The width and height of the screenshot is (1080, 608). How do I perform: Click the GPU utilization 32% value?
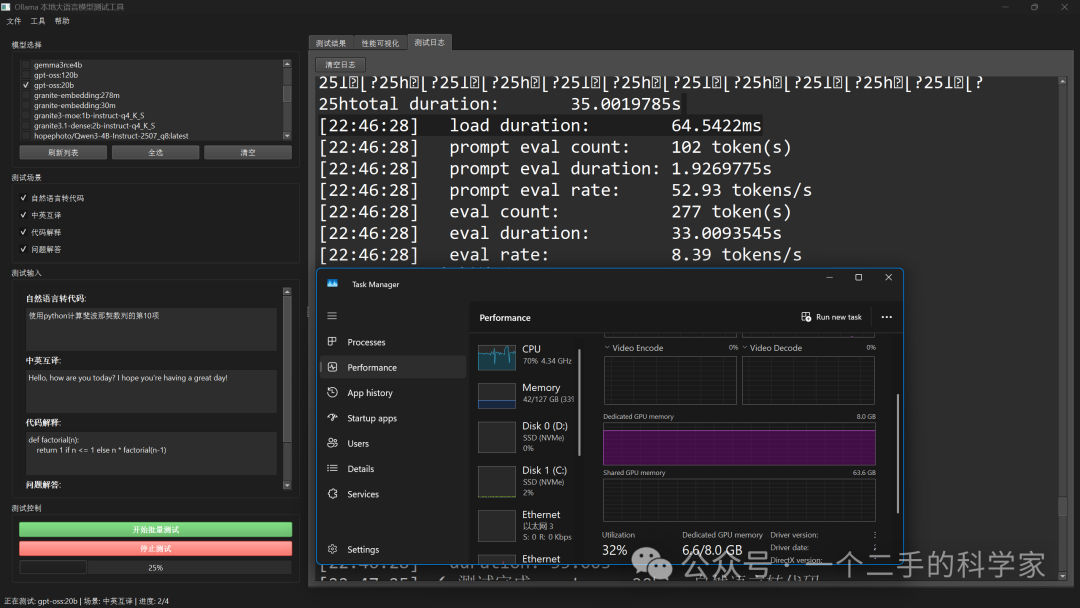coord(614,550)
